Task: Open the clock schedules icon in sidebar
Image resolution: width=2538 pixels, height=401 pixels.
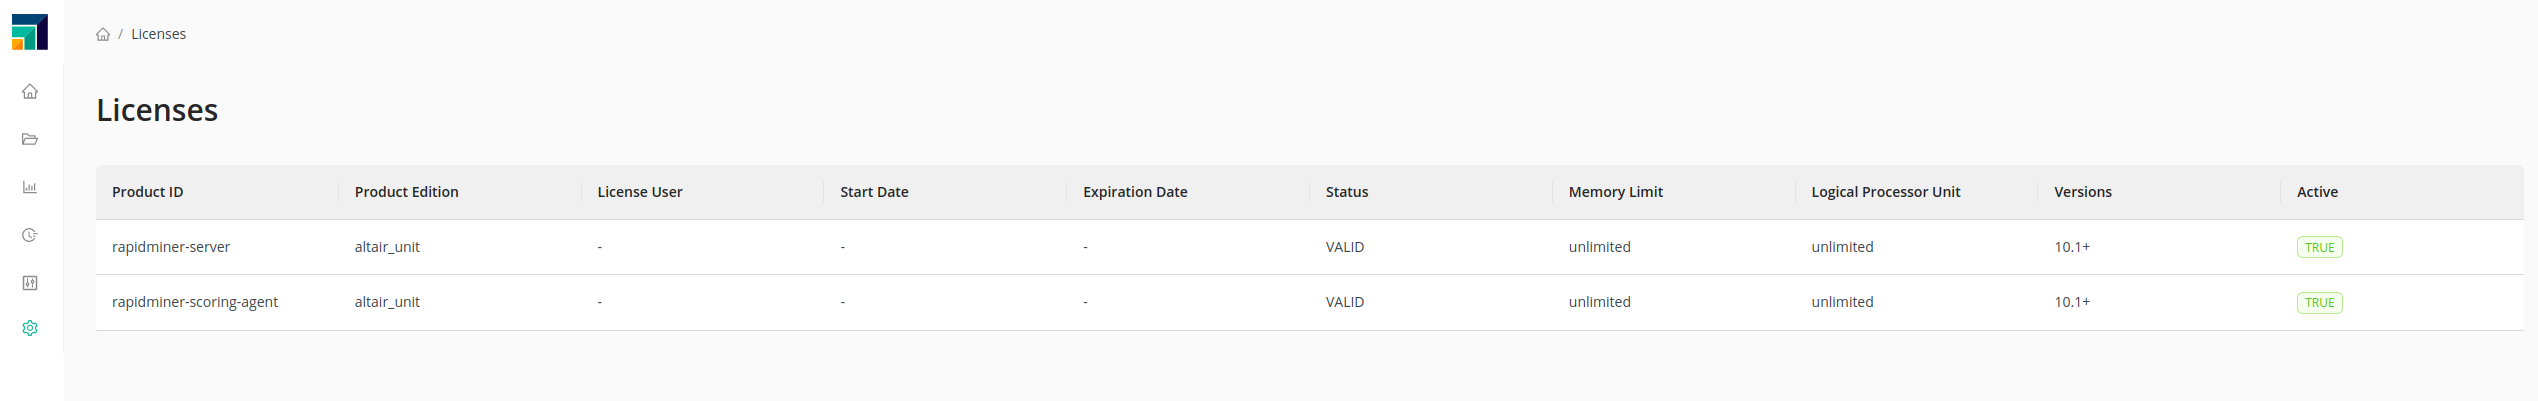Action: pos(30,235)
